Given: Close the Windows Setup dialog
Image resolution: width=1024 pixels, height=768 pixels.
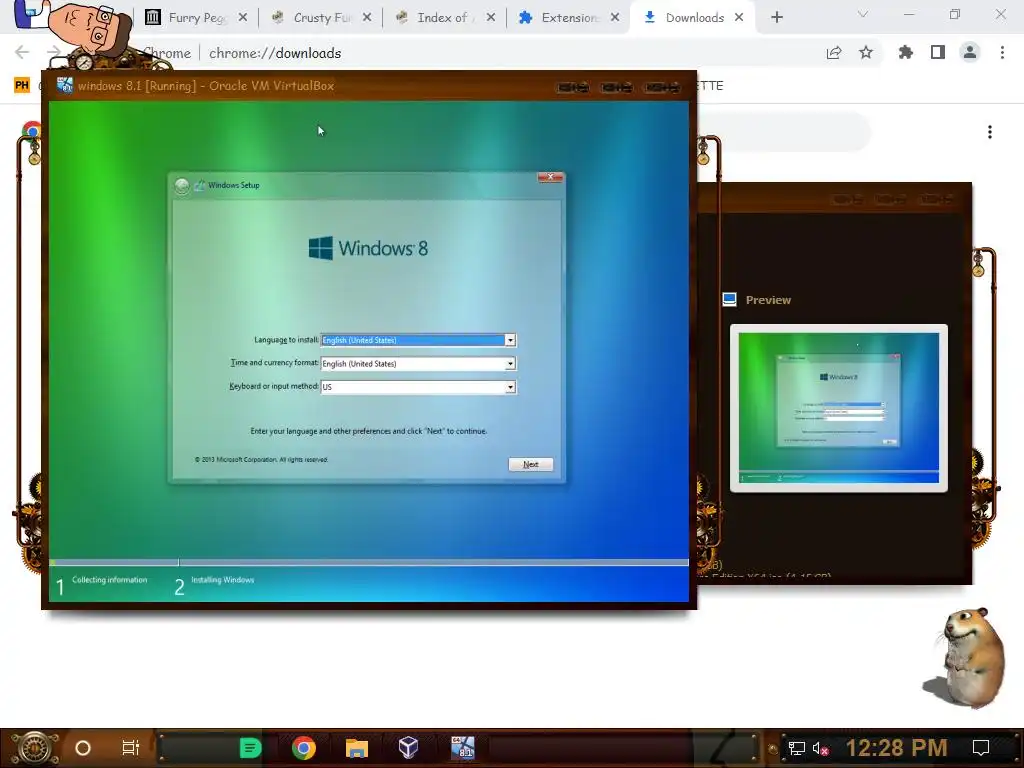Looking at the screenshot, I should click(x=551, y=177).
